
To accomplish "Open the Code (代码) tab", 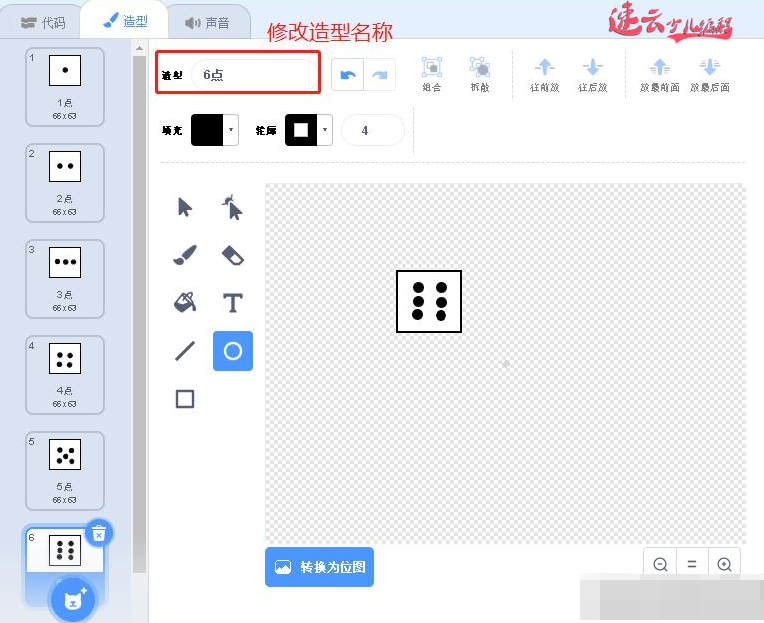I will pos(43,23).
